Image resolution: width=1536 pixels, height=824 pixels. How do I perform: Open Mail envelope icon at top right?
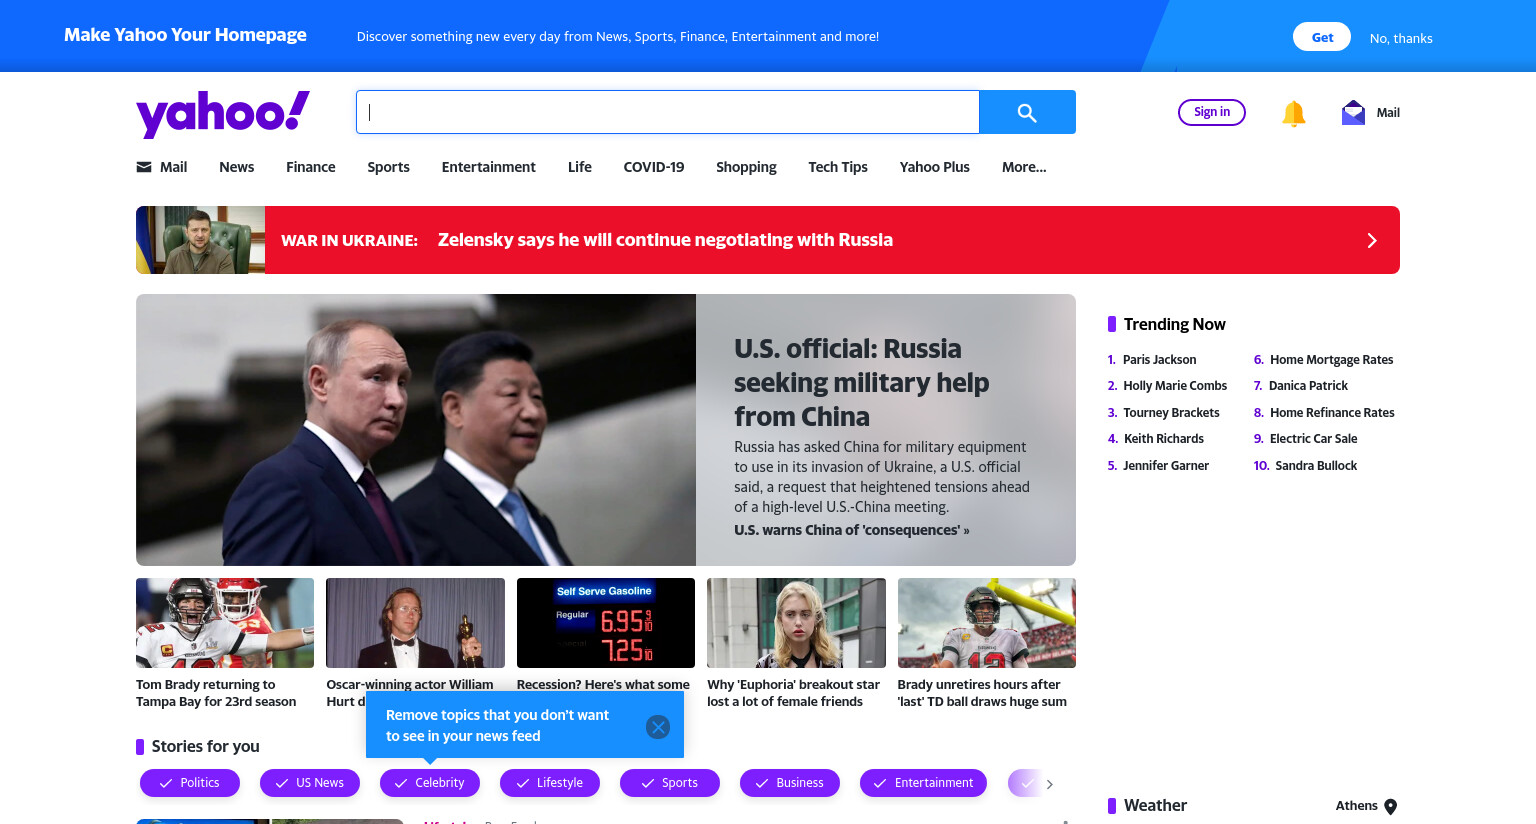coord(1353,112)
